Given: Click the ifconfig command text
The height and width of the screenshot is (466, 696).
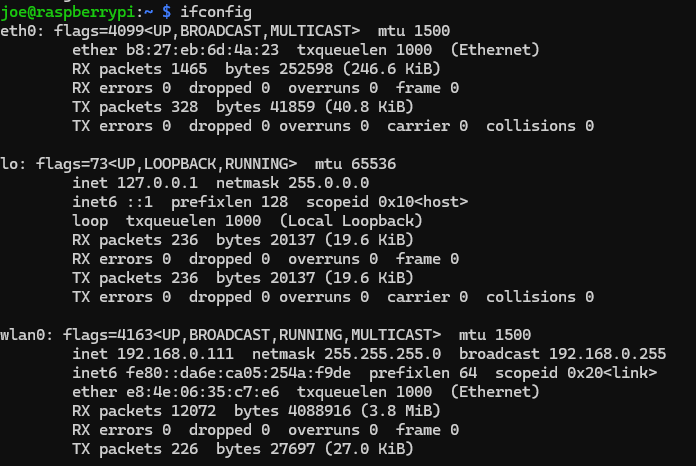Looking at the screenshot, I should 216,11.
